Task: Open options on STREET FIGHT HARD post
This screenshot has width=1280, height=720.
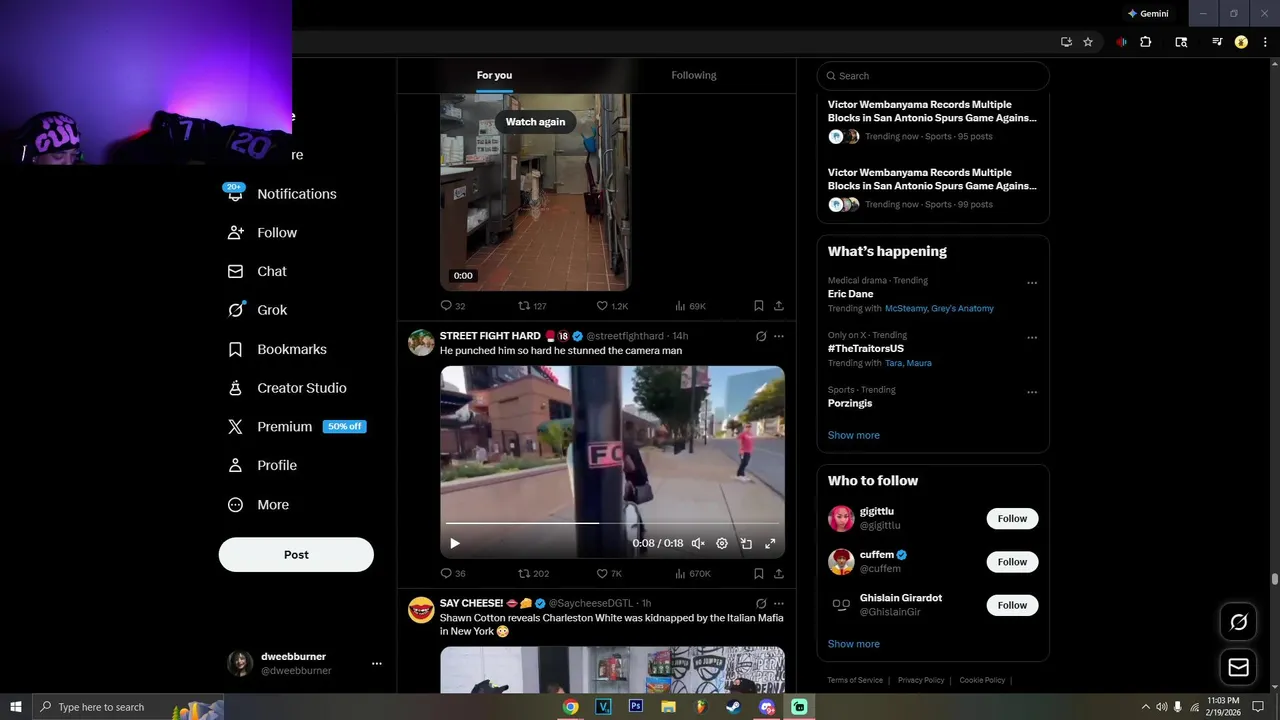Action: [779, 336]
